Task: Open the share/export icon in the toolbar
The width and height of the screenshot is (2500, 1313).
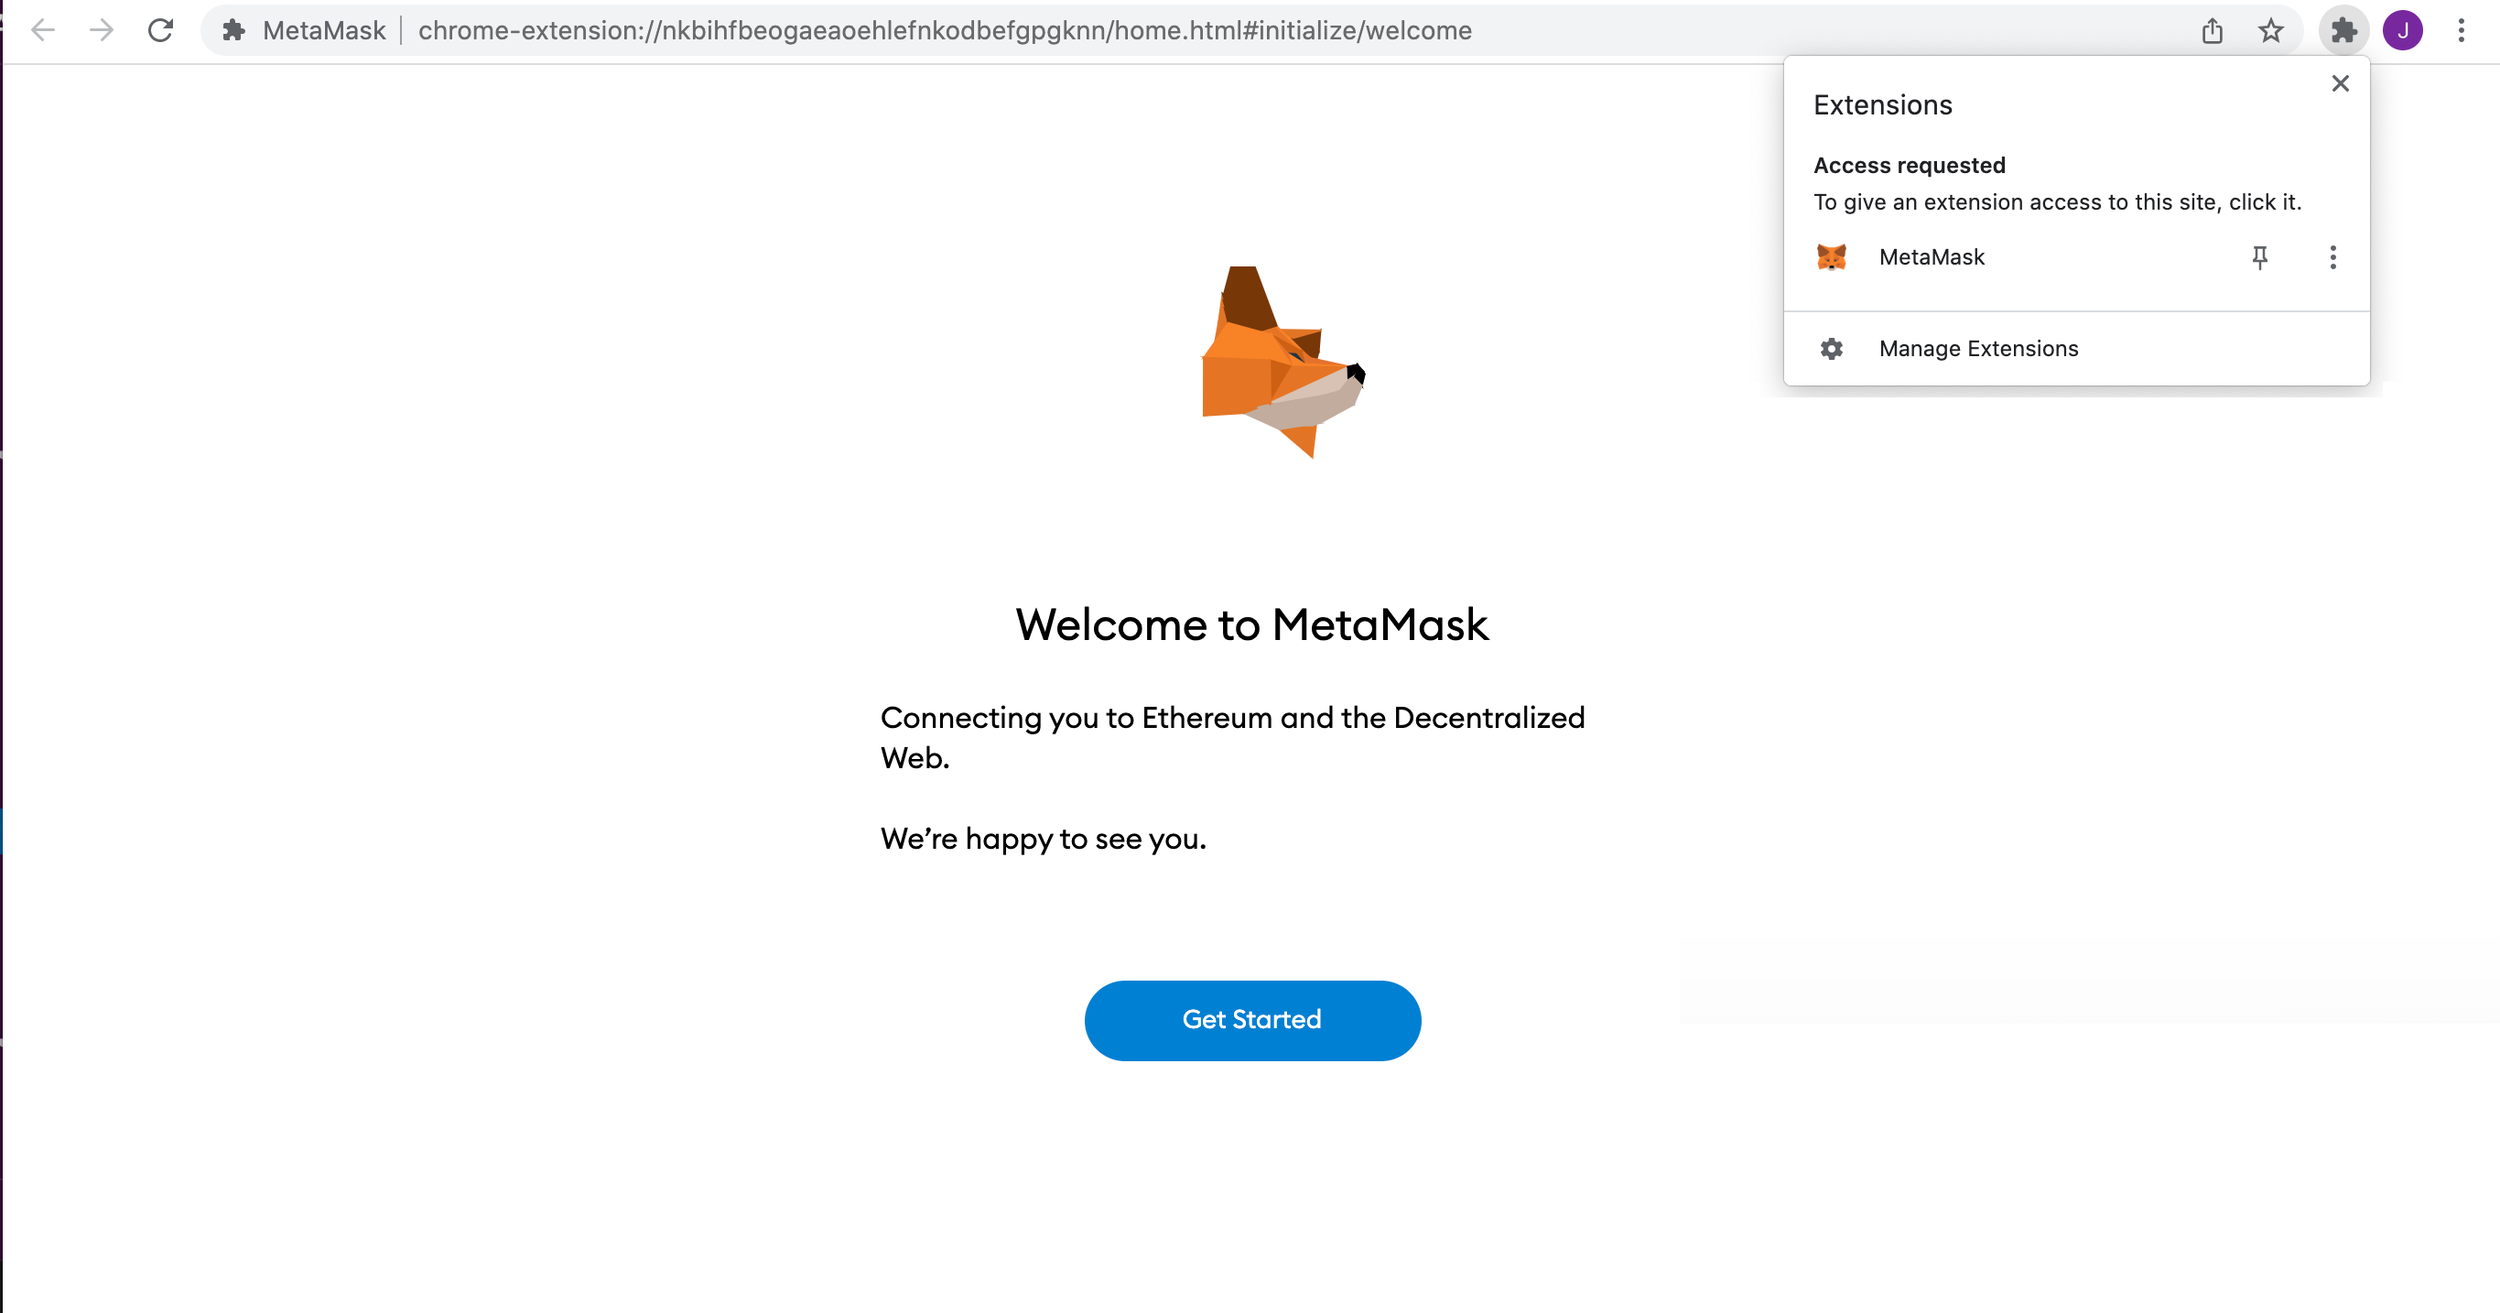Action: click(x=2211, y=30)
